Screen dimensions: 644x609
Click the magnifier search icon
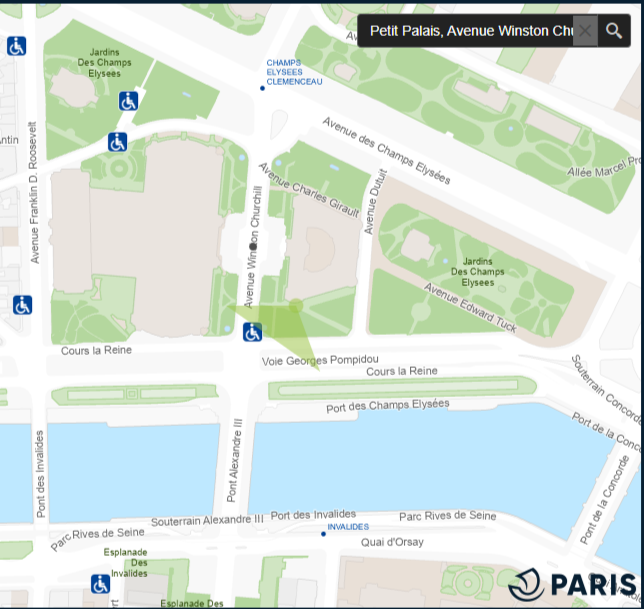tap(614, 31)
